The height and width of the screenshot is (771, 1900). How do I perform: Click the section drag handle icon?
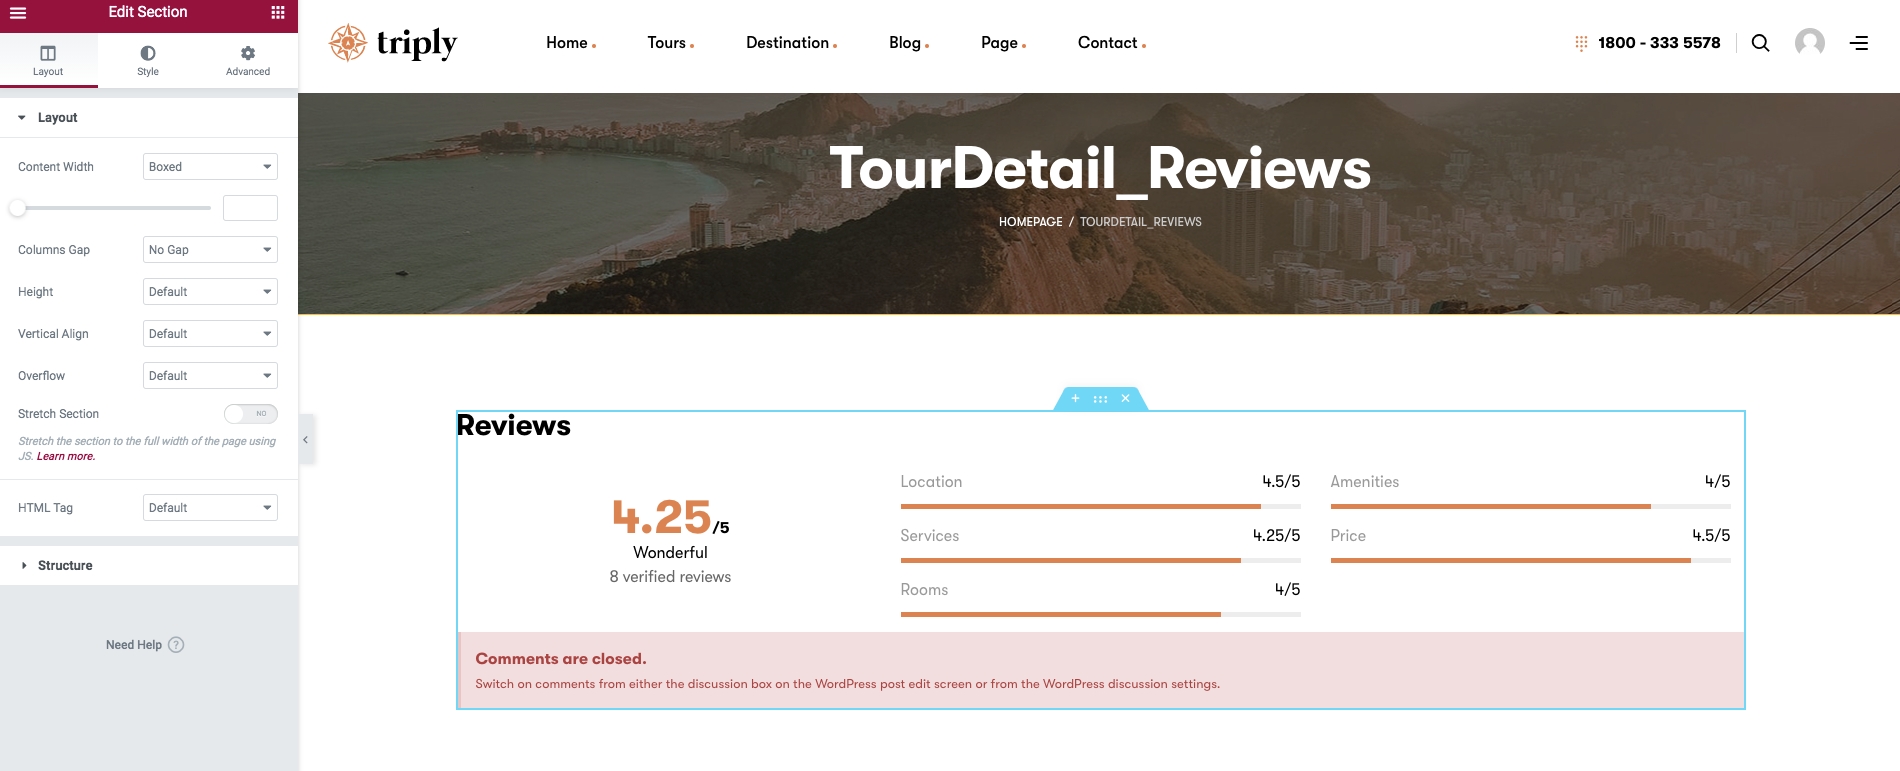1100,399
